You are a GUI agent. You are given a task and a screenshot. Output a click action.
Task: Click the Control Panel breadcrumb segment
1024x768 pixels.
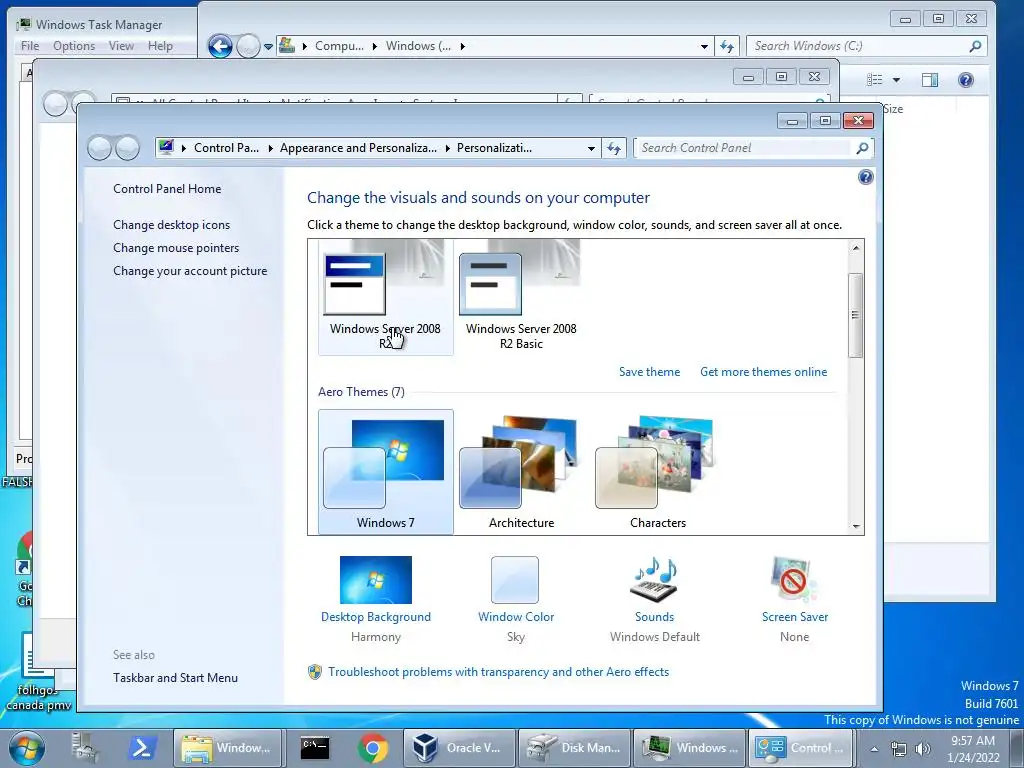tap(226, 148)
